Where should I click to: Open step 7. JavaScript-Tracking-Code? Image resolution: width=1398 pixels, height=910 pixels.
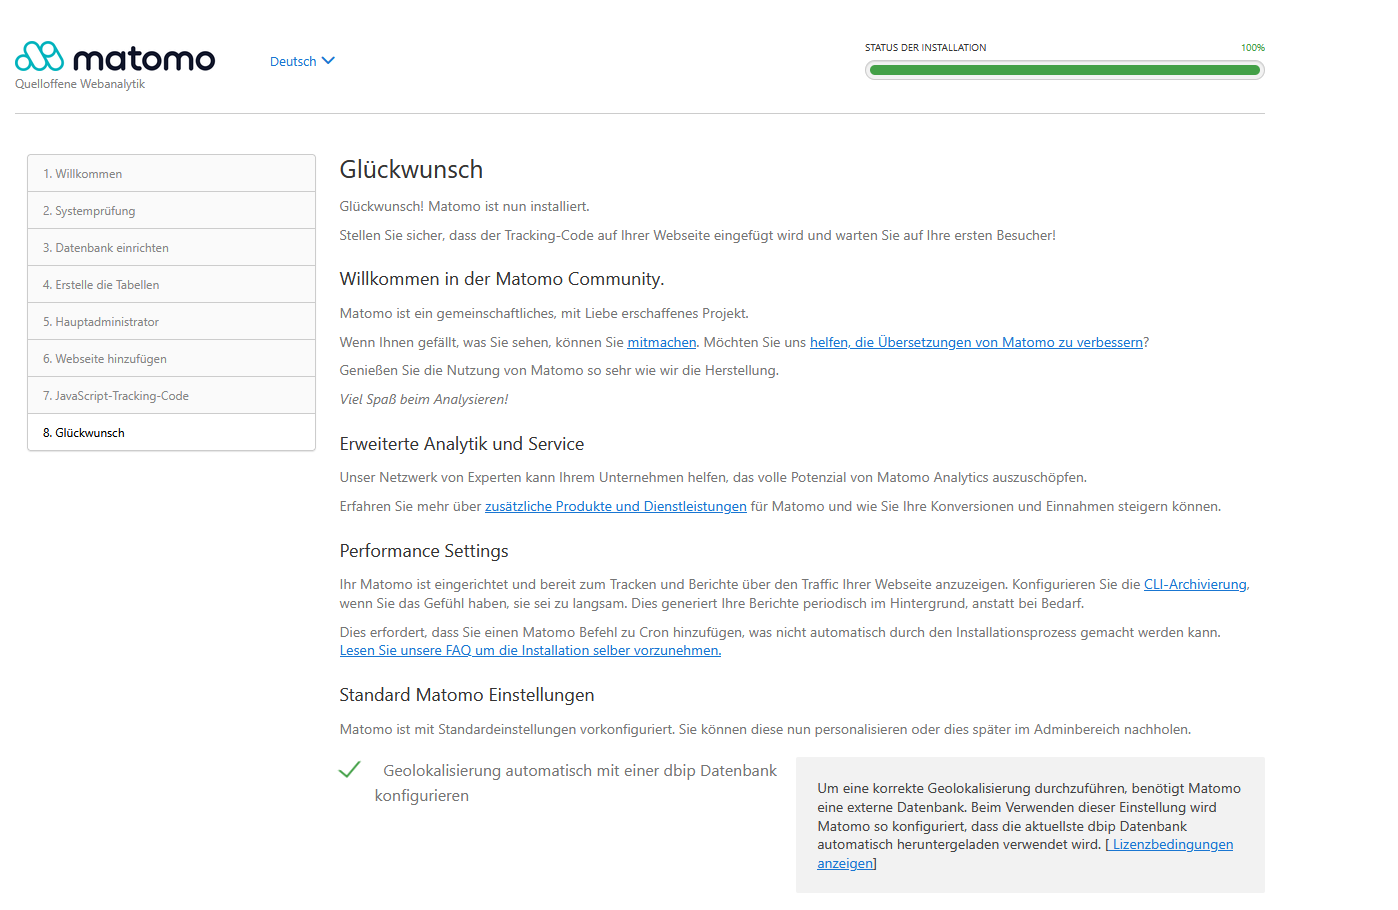tap(172, 396)
